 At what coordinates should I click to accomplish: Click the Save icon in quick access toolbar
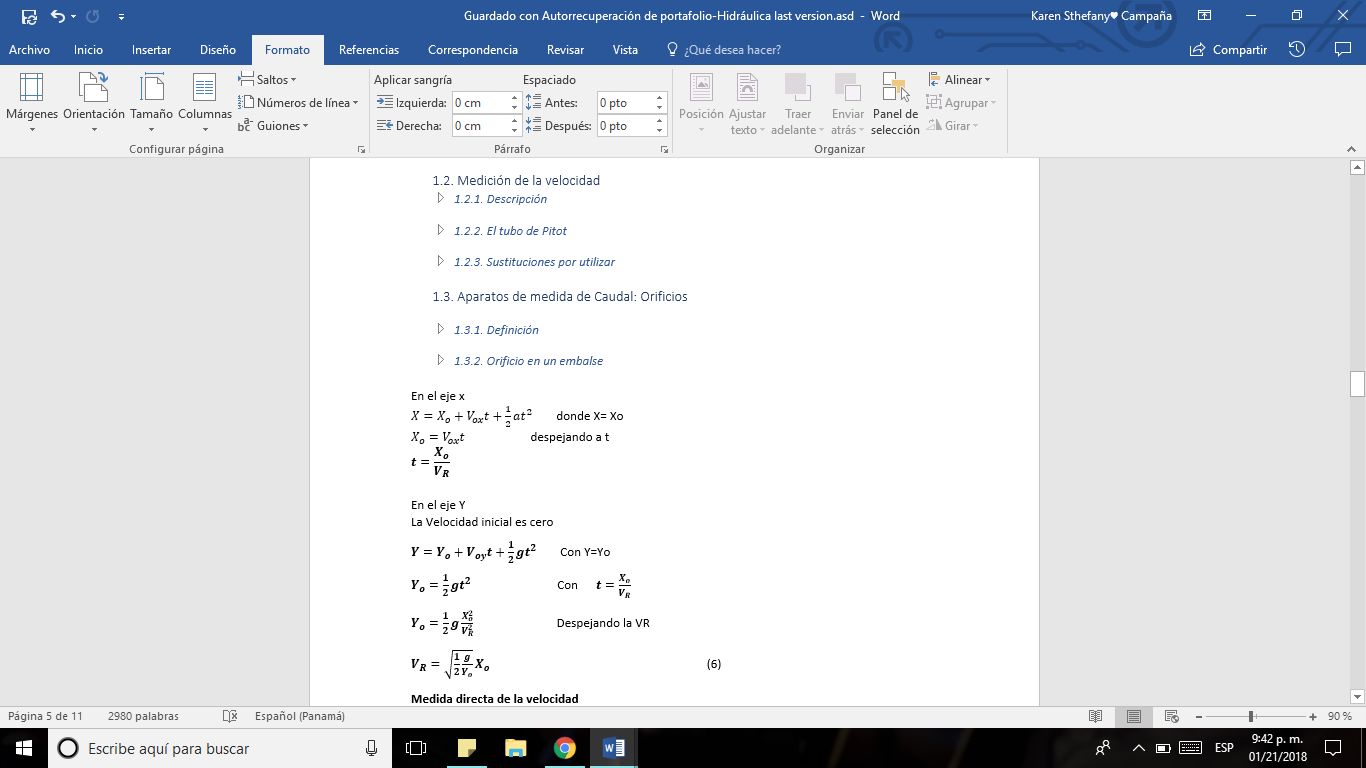(29, 16)
